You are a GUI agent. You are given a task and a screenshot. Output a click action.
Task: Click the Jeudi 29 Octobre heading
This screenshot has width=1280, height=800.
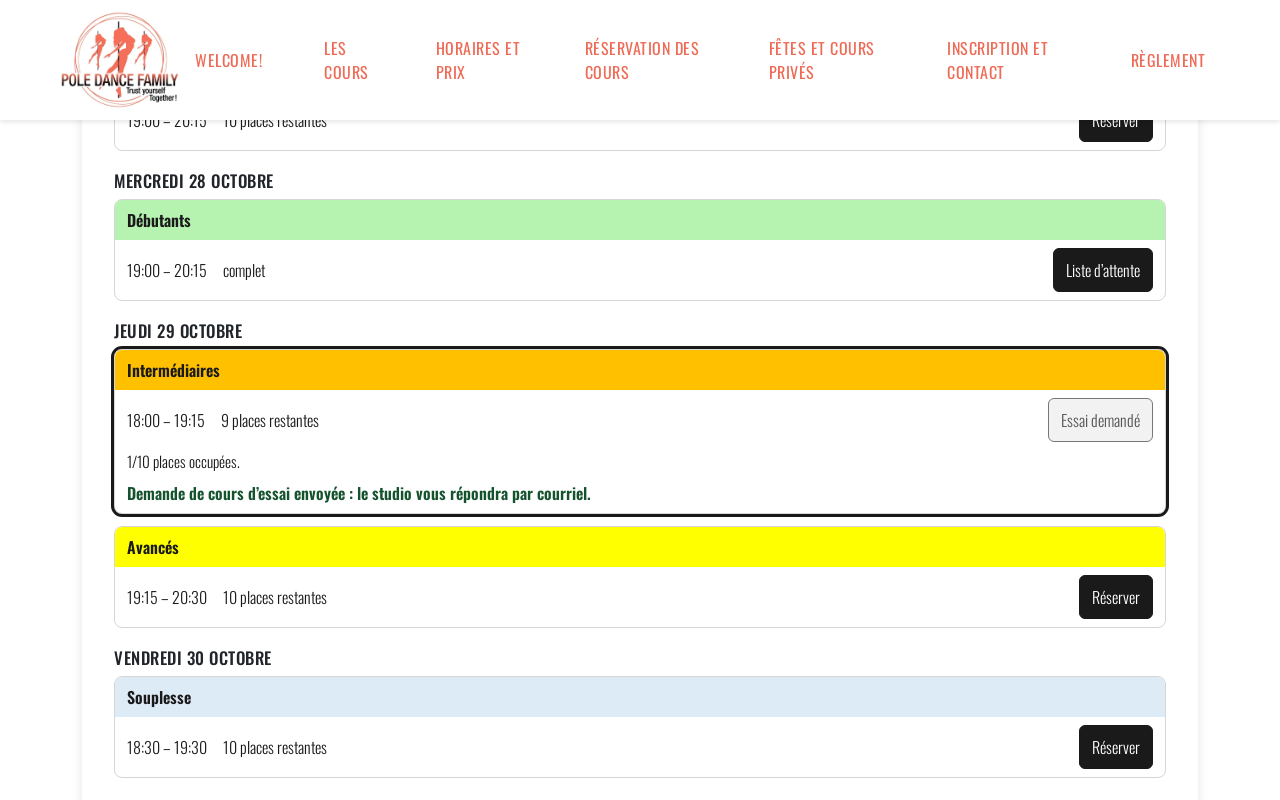[178, 331]
